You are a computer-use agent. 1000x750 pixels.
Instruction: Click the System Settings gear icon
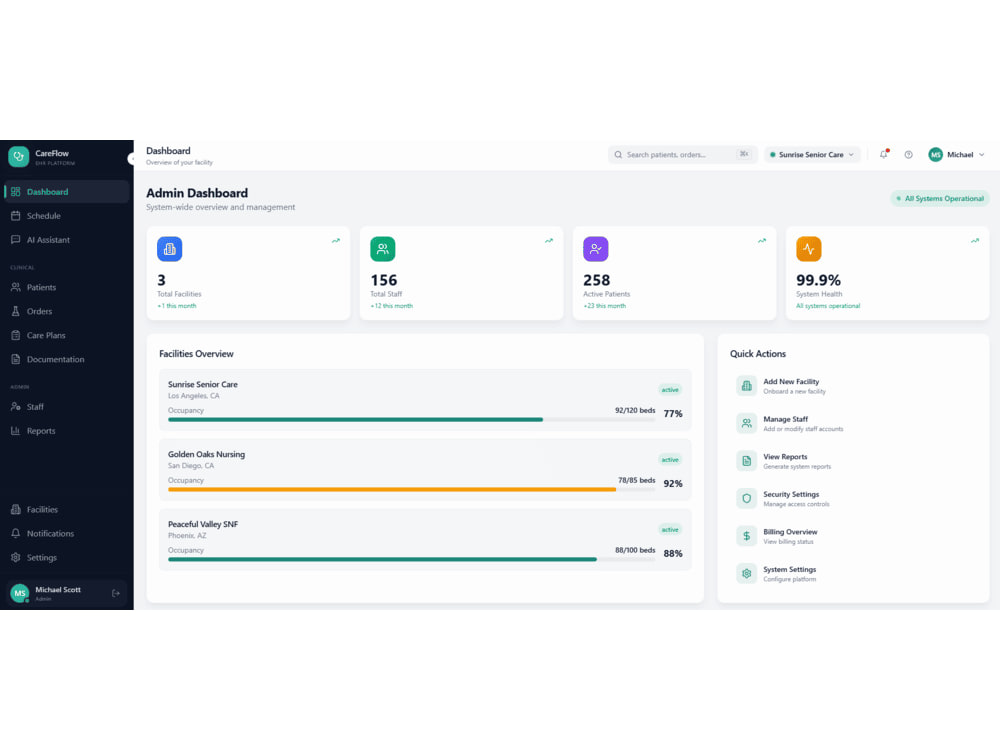(x=746, y=573)
